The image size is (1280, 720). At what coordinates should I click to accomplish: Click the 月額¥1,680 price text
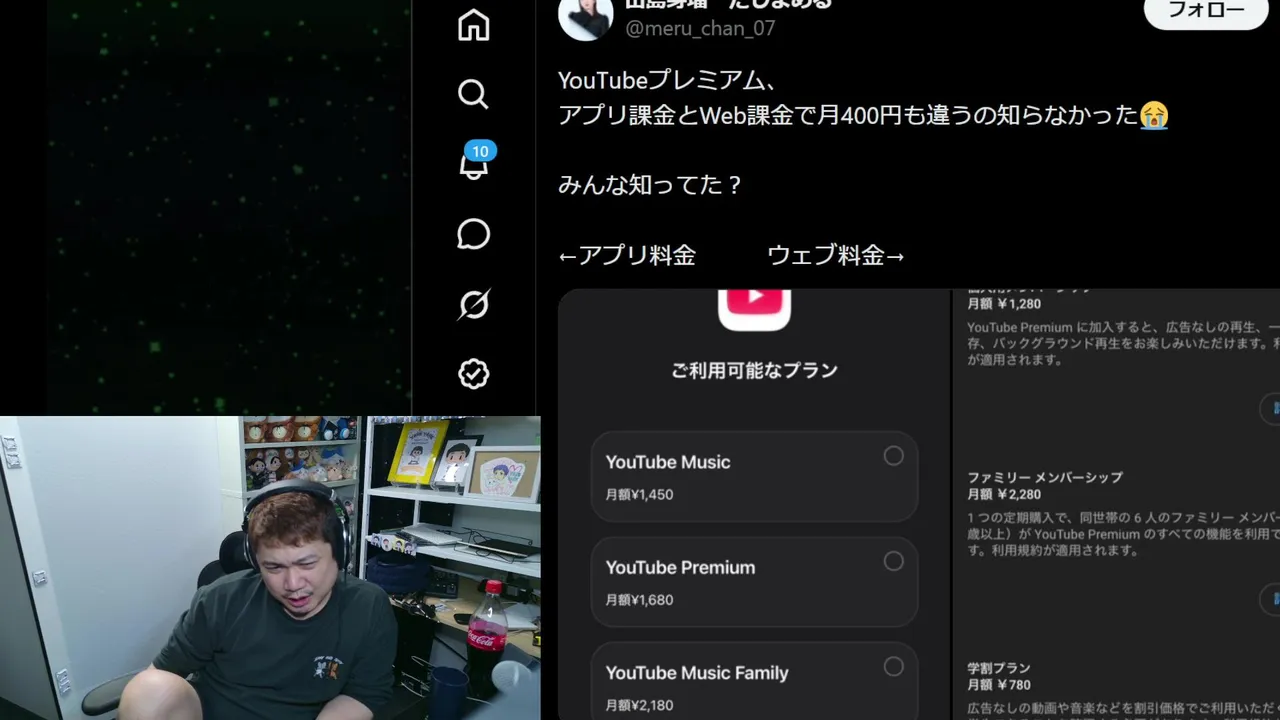[x=639, y=600]
